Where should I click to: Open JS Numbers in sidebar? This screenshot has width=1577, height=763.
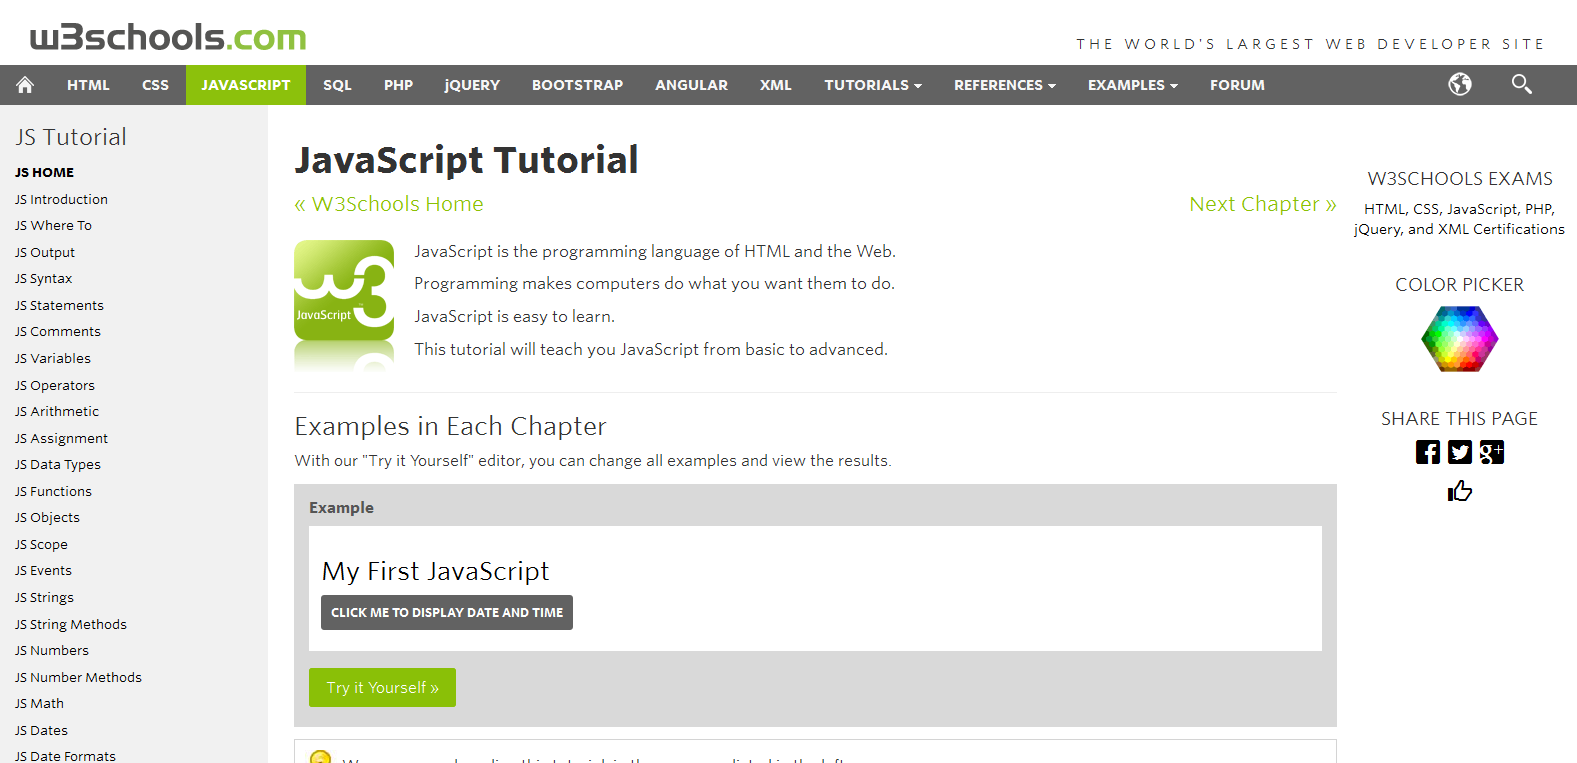point(52,650)
